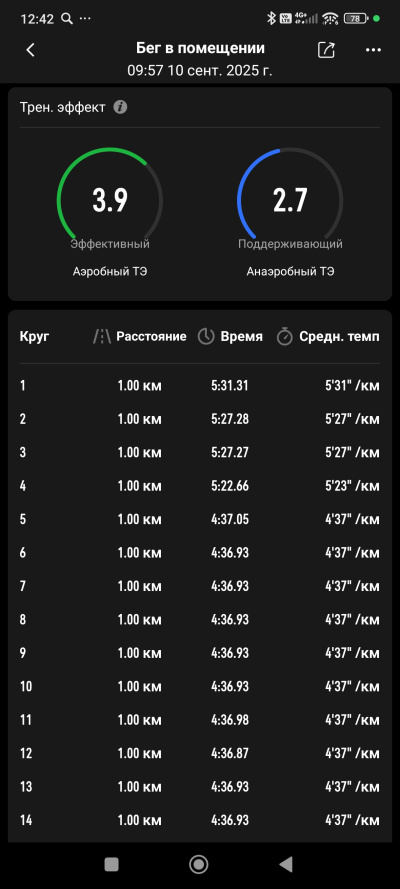
Task: Select the anaerobic 2.7 gauge
Action: (290, 200)
